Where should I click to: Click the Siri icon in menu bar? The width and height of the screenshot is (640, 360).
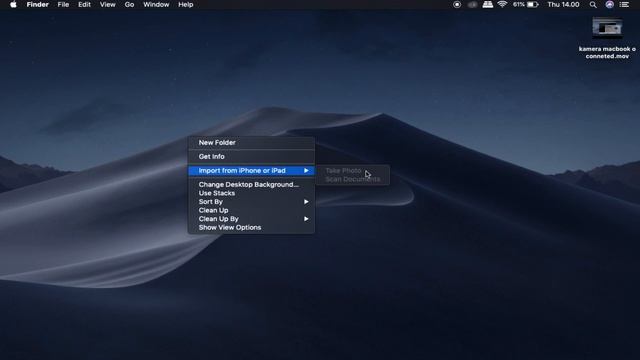pos(609,4)
